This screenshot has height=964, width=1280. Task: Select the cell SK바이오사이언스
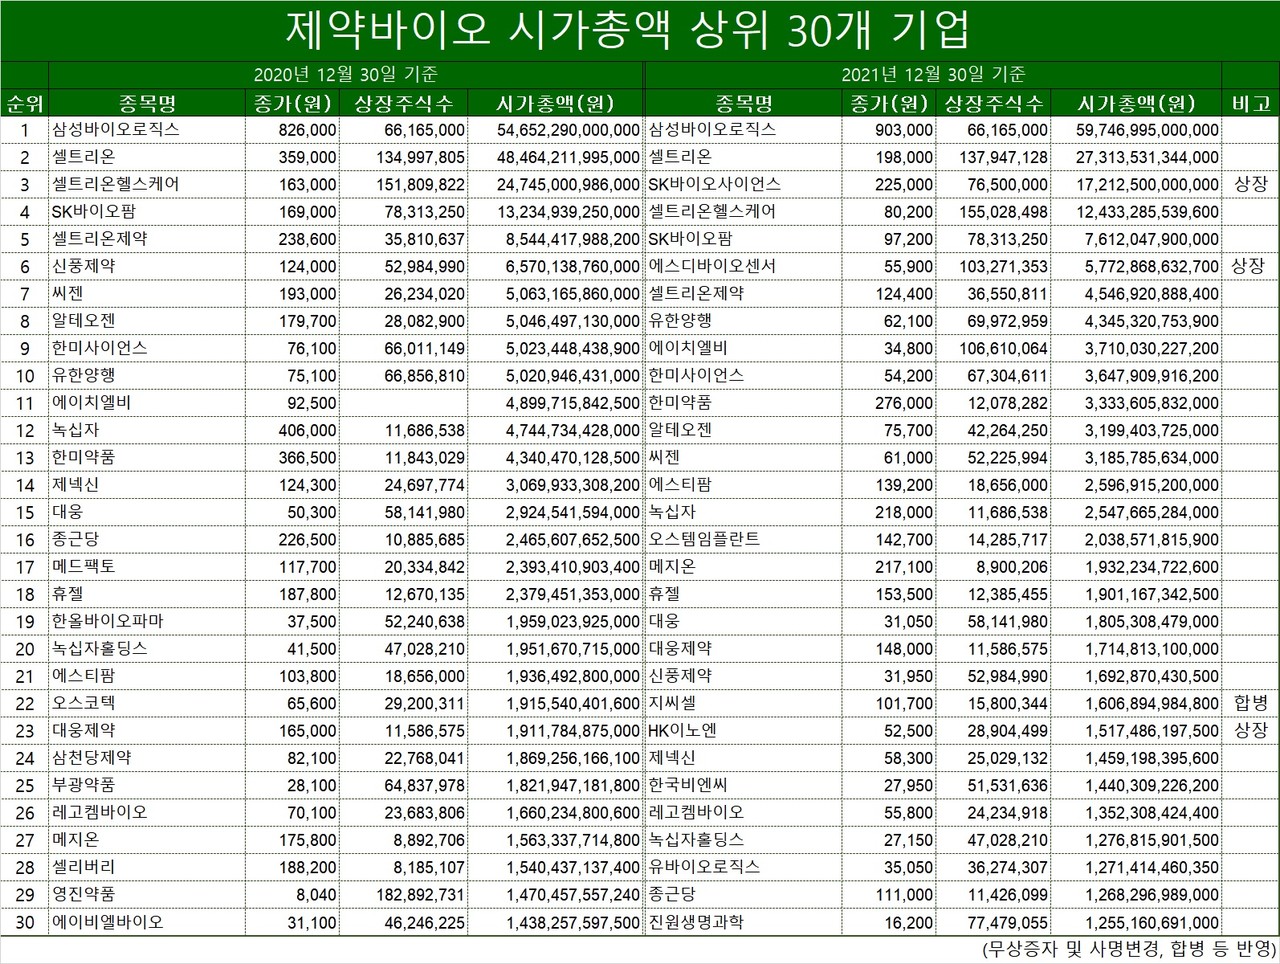(x=714, y=184)
